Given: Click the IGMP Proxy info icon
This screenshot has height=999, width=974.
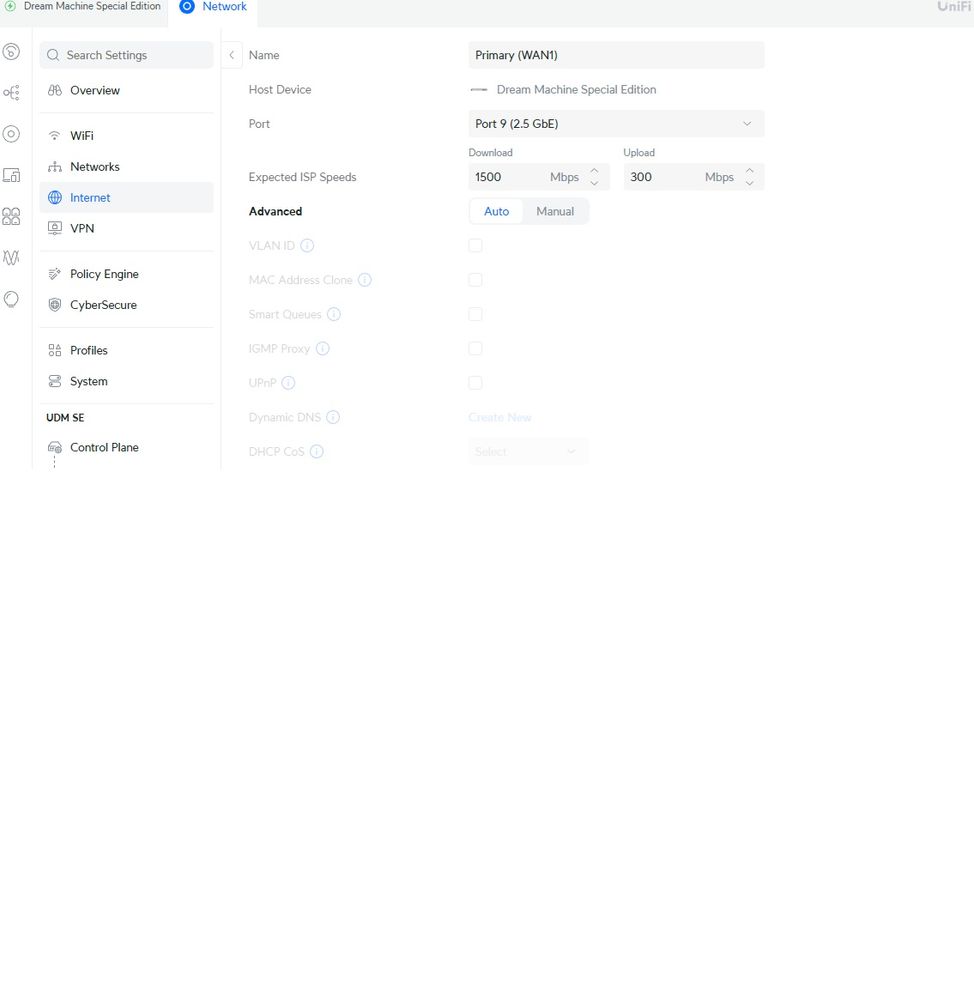Looking at the screenshot, I should click(x=323, y=349).
